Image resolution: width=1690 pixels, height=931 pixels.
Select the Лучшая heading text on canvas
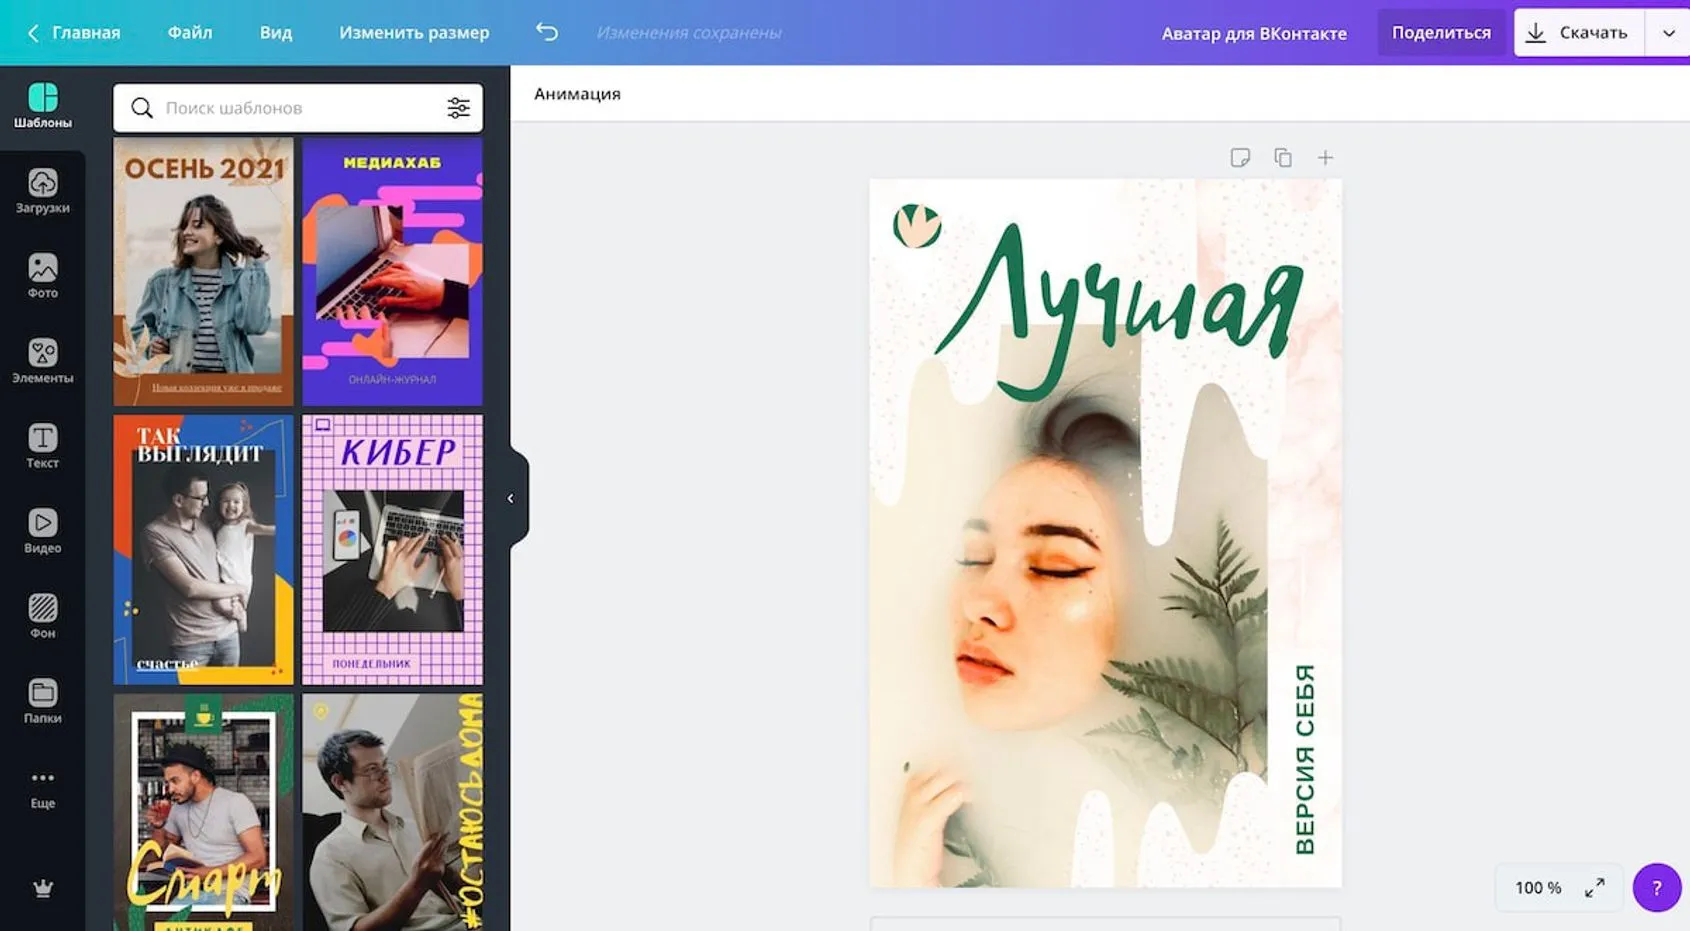(x=1118, y=310)
